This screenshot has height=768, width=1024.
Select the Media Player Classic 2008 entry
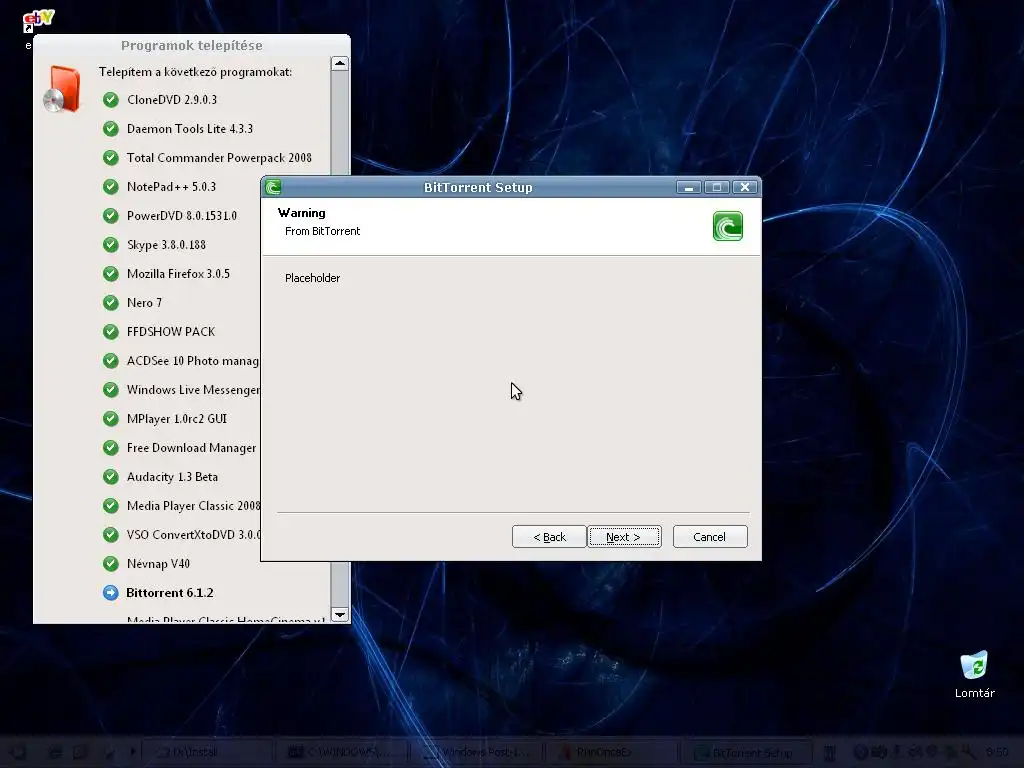193,505
